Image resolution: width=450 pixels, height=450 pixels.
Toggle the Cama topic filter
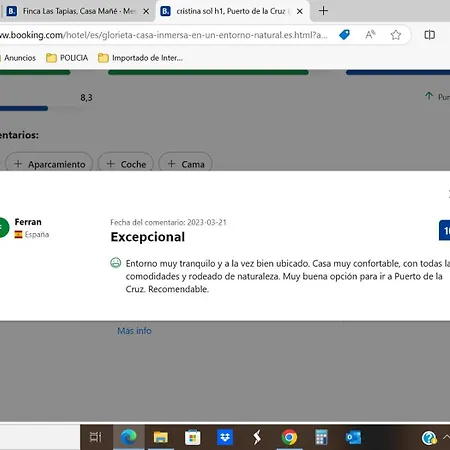[186, 164]
